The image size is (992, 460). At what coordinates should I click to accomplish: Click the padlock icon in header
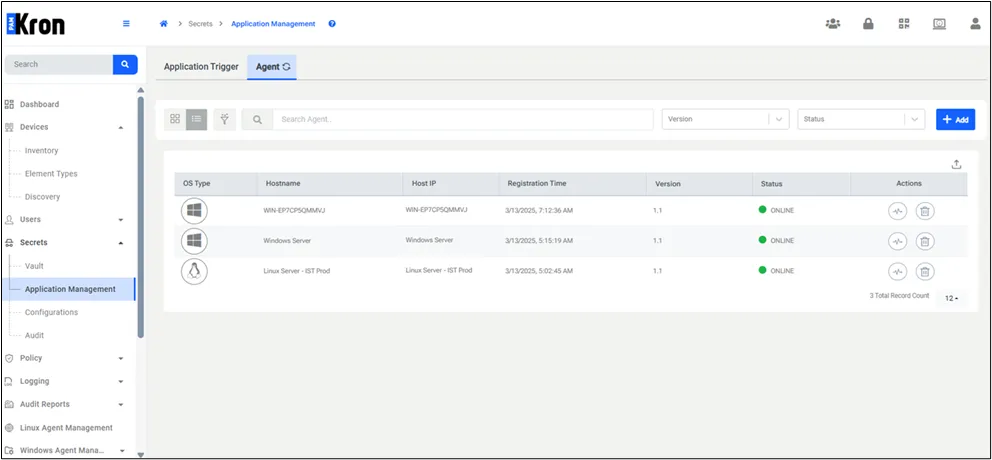click(869, 24)
